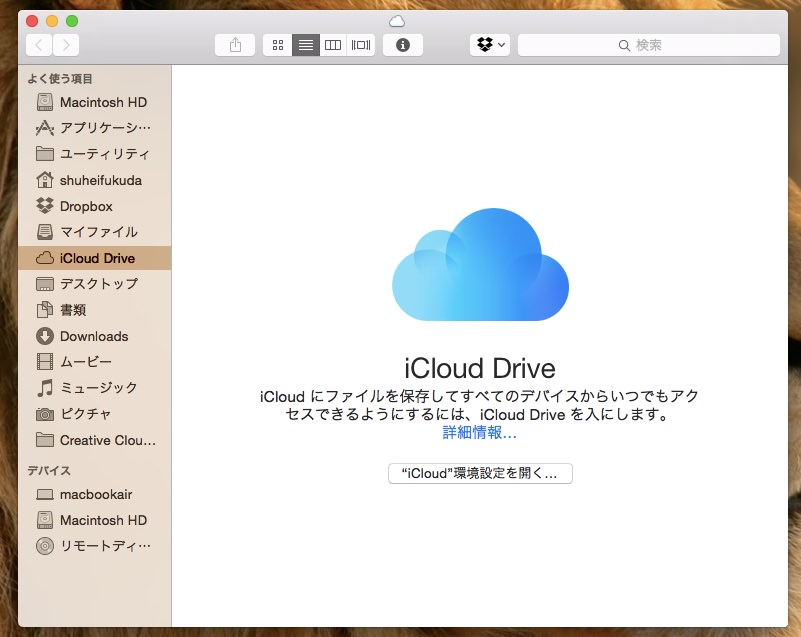Open the アプリケーション sidebar item
801x637 pixels.
95,128
